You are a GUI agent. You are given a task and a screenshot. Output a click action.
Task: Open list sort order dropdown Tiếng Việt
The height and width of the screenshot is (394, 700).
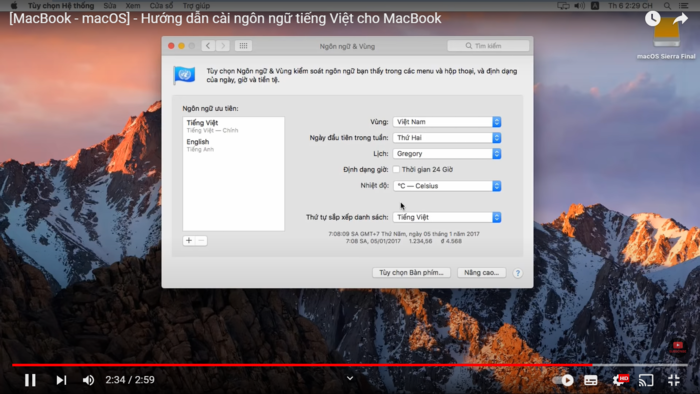tap(447, 217)
